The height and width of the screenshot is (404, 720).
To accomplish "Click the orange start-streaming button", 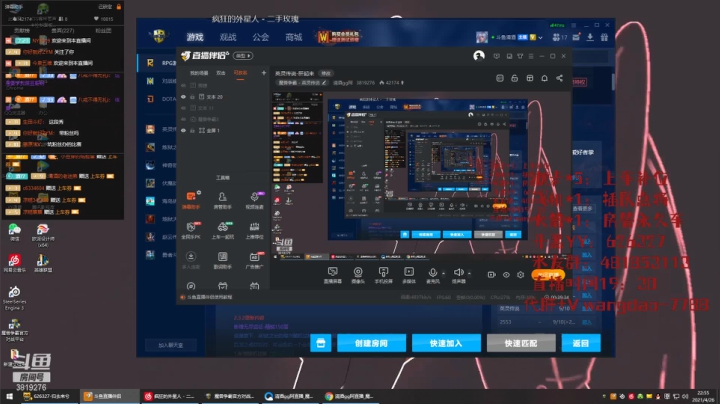I will (x=548, y=275).
